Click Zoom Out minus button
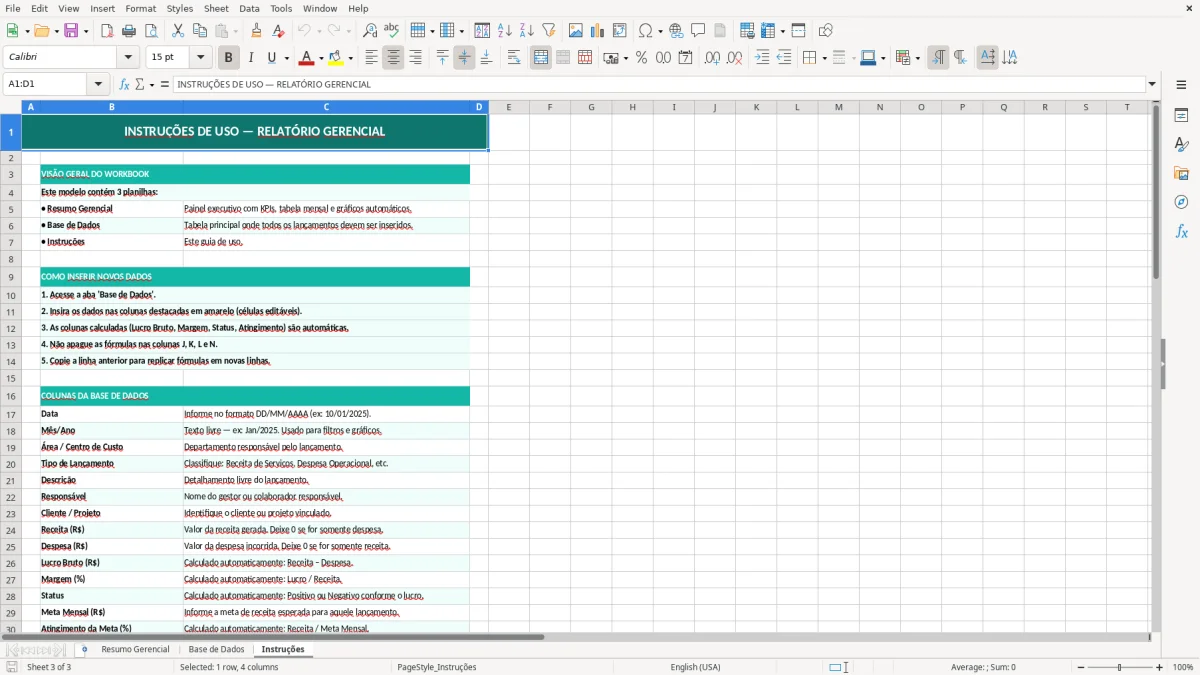Image resolution: width=1200 pixels, height=675 pixels. pos(1080,667)
